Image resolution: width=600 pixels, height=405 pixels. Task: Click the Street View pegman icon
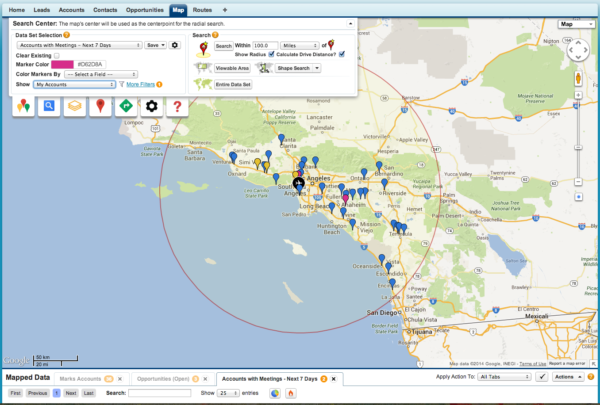578,78
